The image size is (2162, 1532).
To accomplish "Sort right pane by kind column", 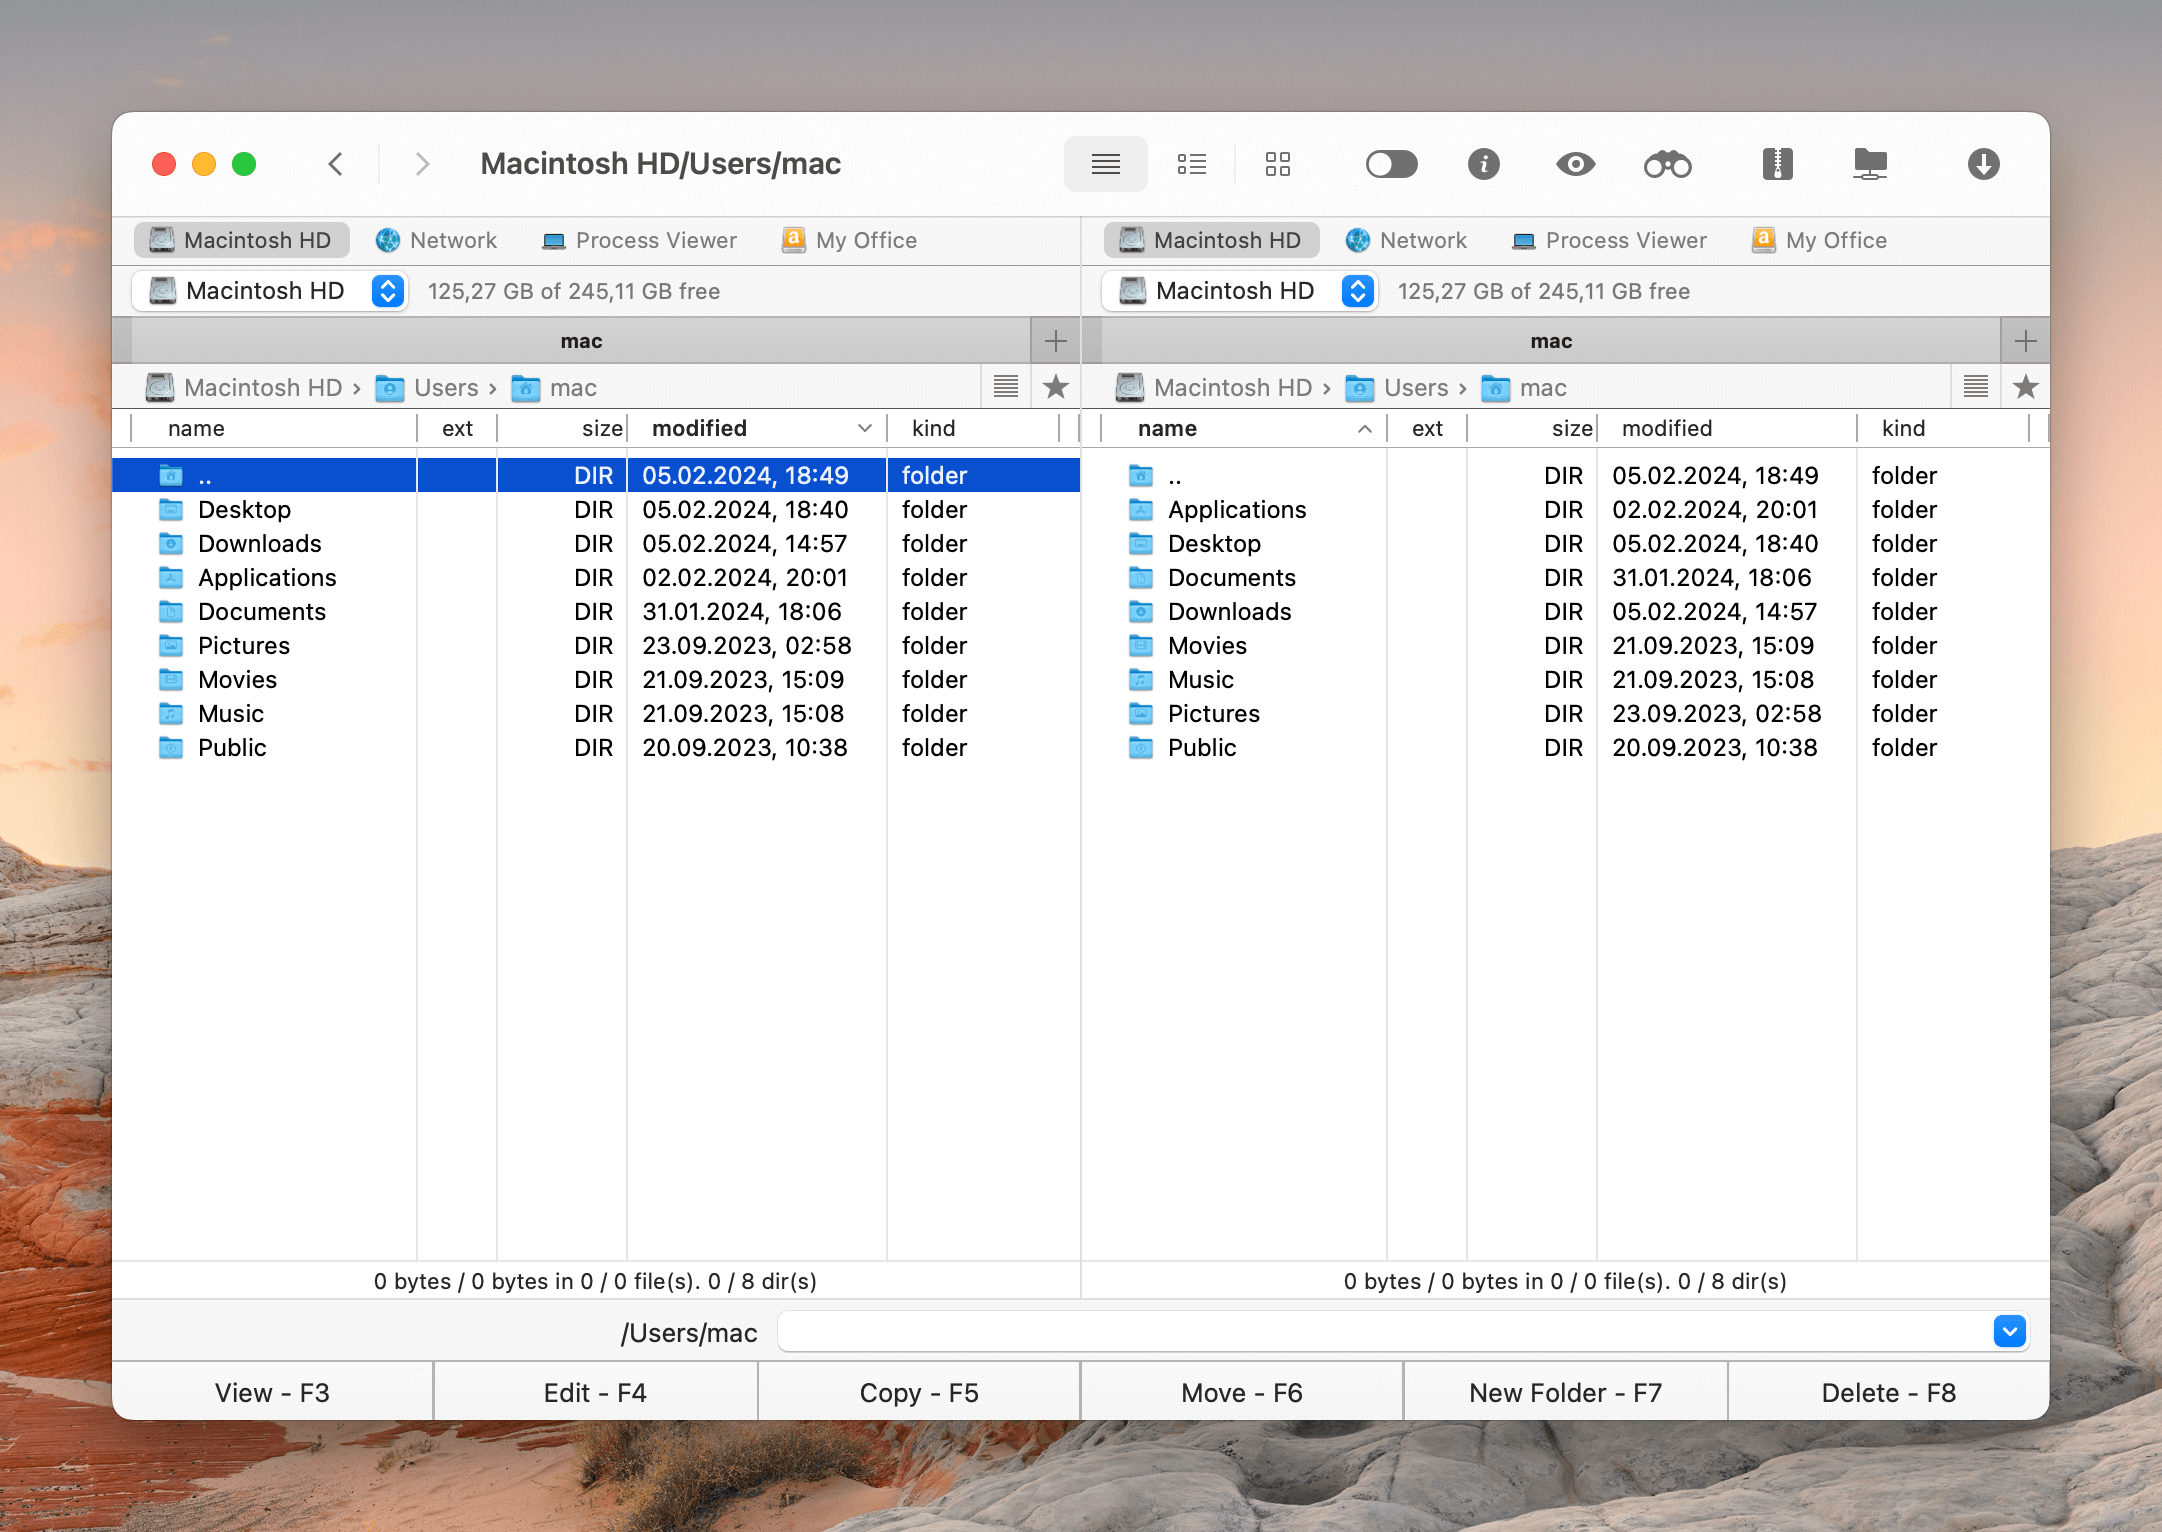I will [1942, 428].
